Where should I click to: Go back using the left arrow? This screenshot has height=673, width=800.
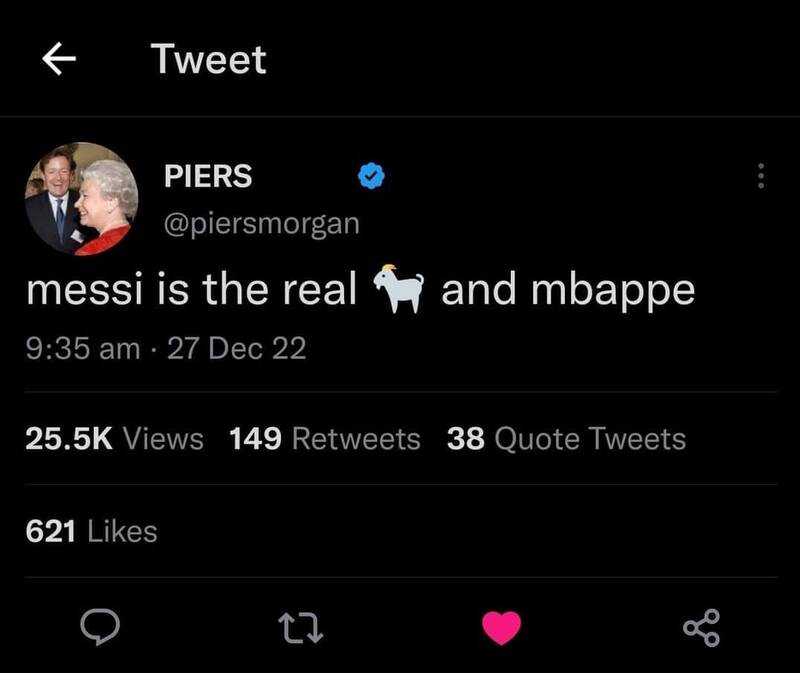click(59, 60)
